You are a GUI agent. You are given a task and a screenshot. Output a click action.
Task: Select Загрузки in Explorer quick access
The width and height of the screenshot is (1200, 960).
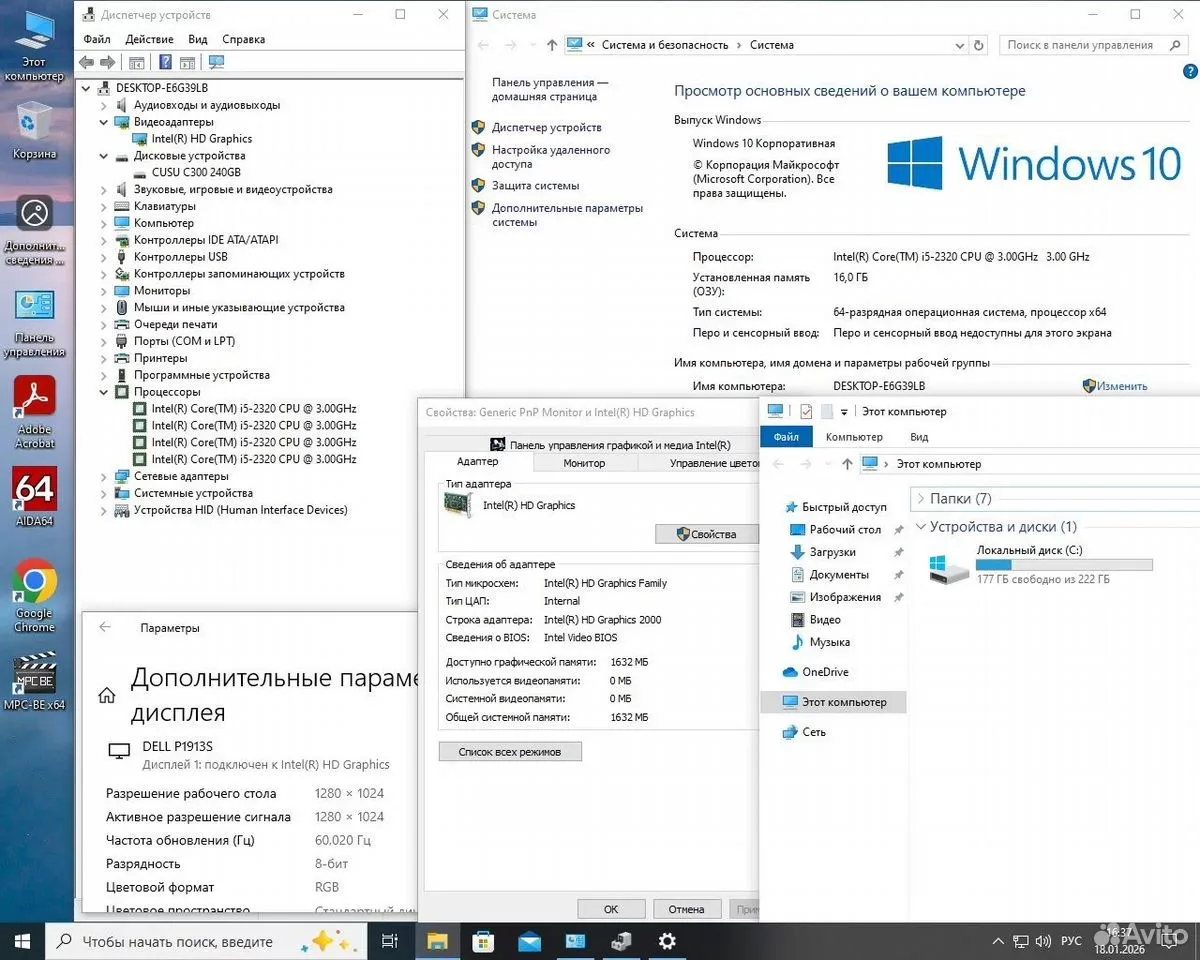tap(832, 552)
